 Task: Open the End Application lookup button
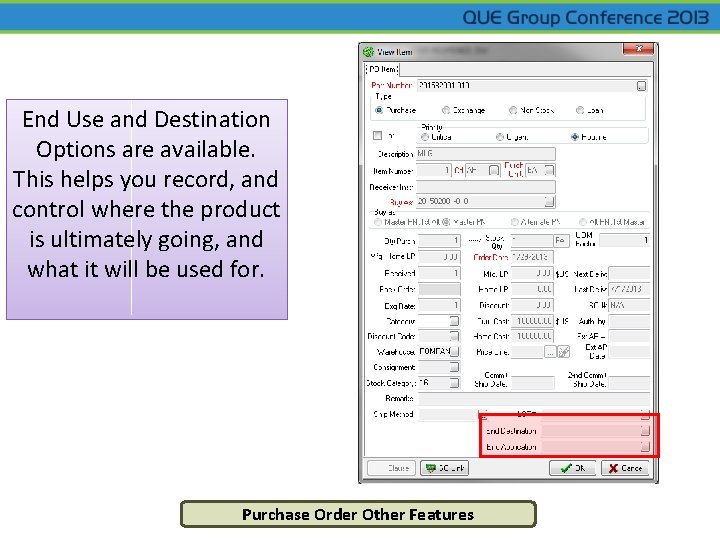click(645, 446)
